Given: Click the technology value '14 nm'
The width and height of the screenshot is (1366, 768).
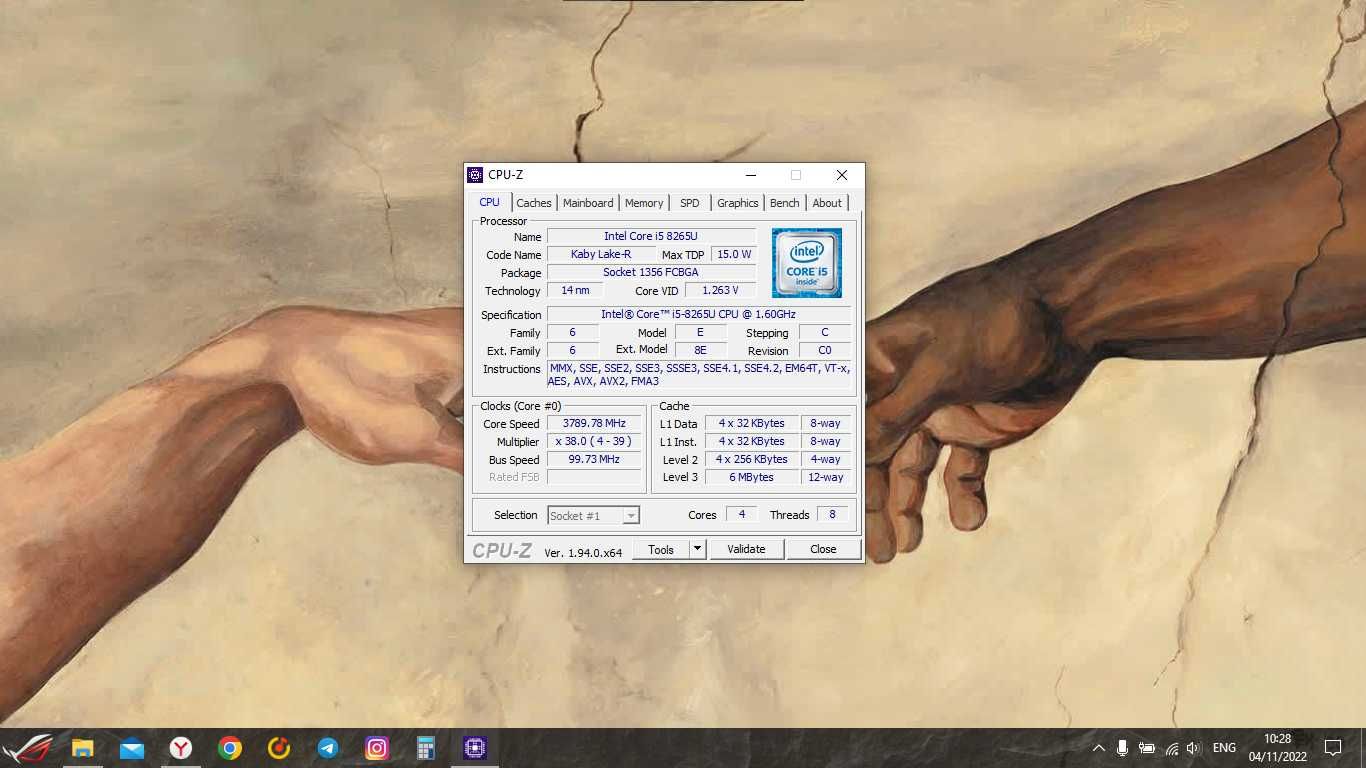Looking at the screenshot, I should 575,290.
